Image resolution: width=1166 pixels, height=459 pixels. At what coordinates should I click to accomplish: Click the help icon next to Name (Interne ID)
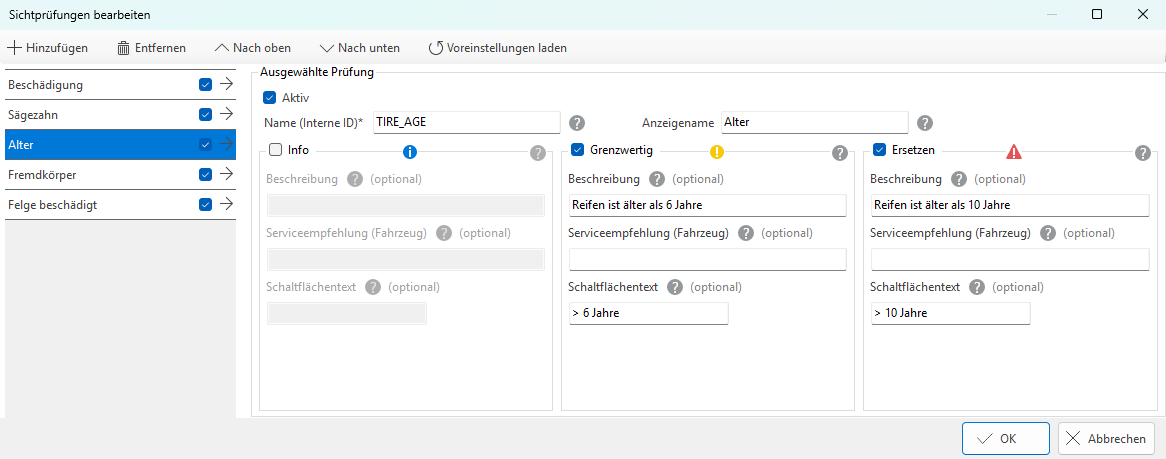[x=577, y=123]
